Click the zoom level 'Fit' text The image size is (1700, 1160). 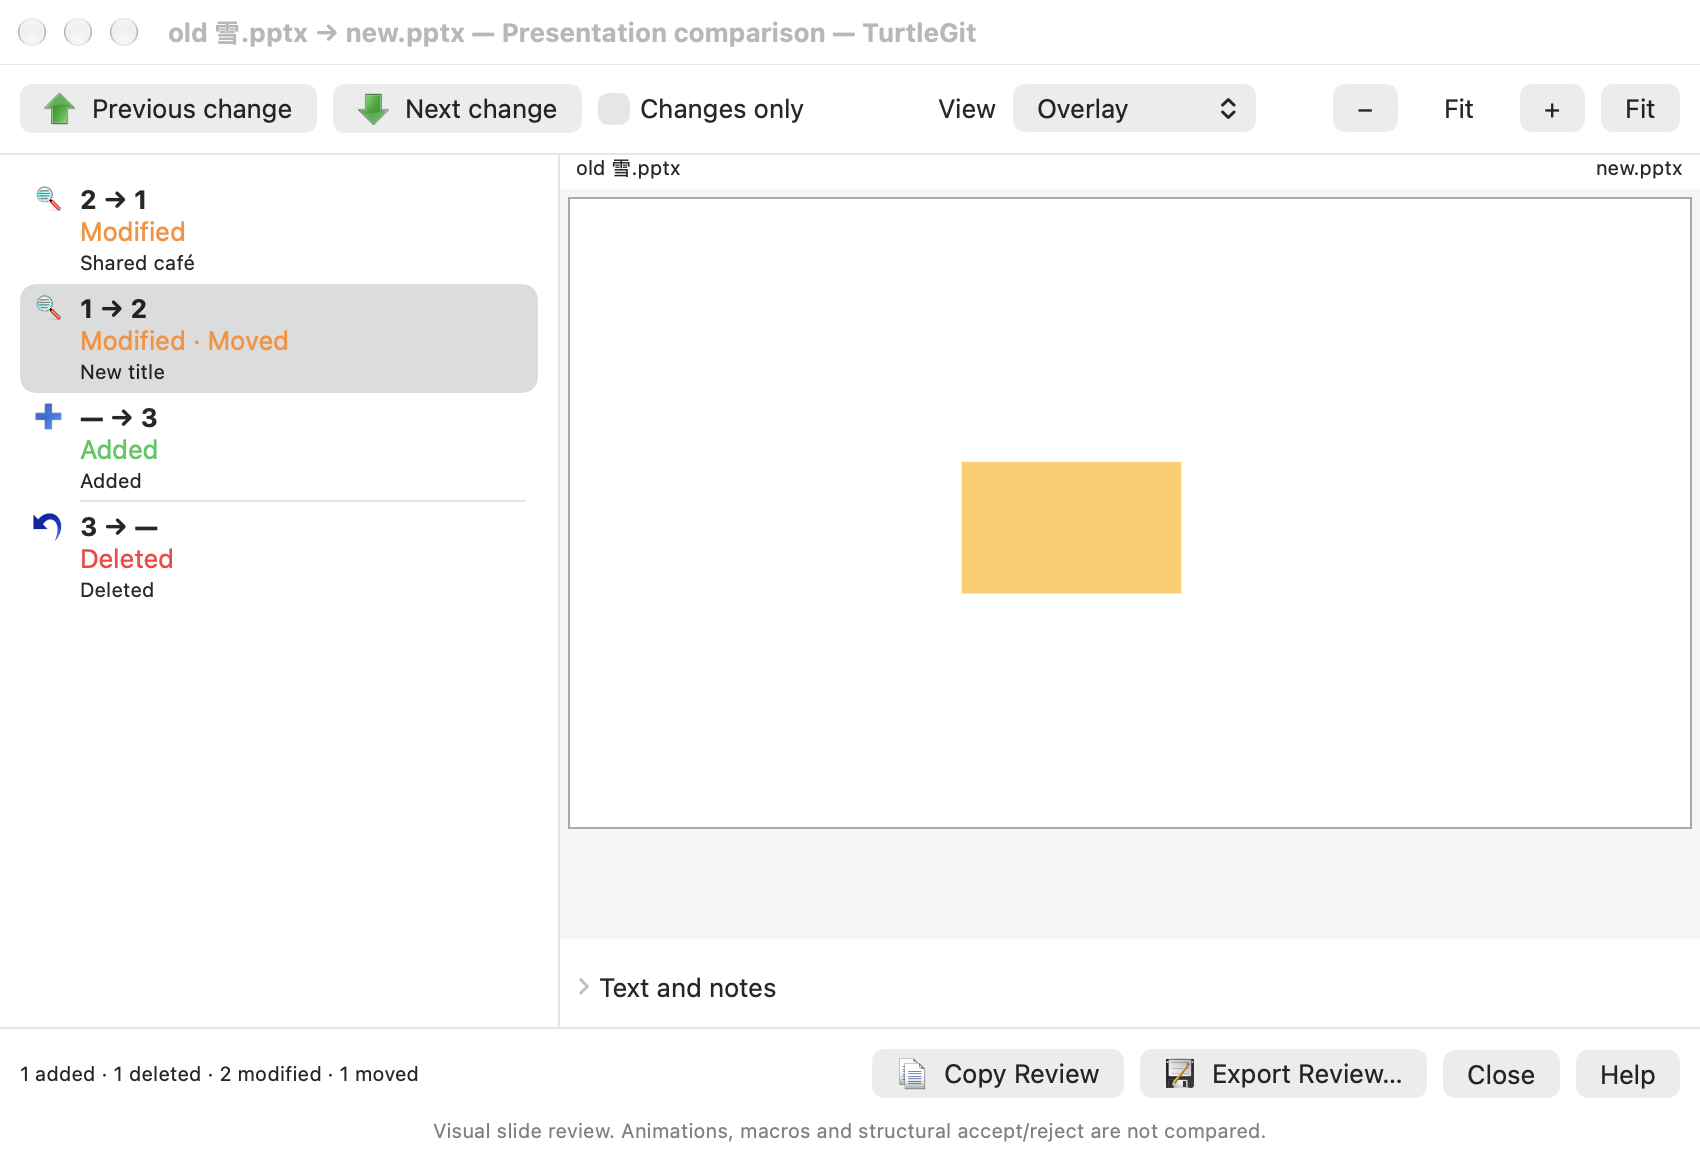pyautogui.click(x=1459, y=109)
